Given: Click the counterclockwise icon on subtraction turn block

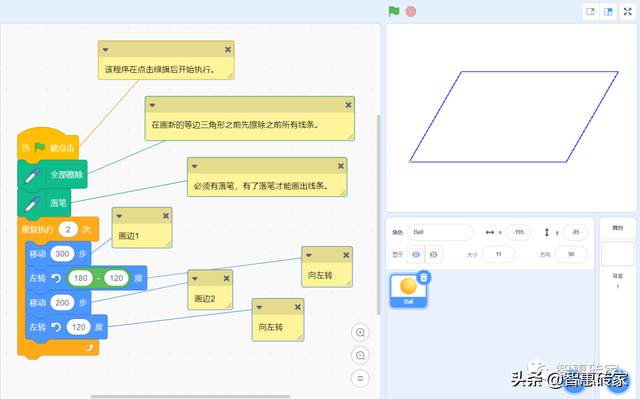Looking at the screenshot, I should pyautogui.click(x=56, y=278).
